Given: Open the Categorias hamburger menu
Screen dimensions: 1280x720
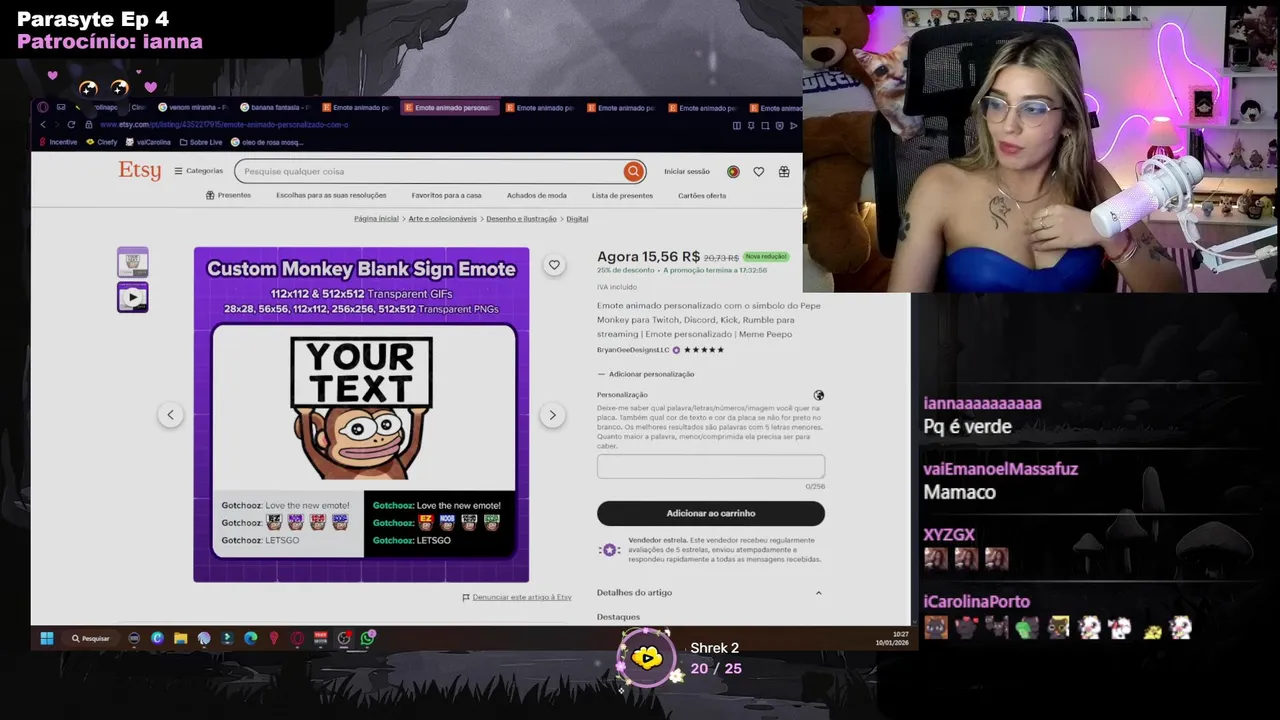Looking at the screenshot, I should pyautogui.click(x=198, y=171).
